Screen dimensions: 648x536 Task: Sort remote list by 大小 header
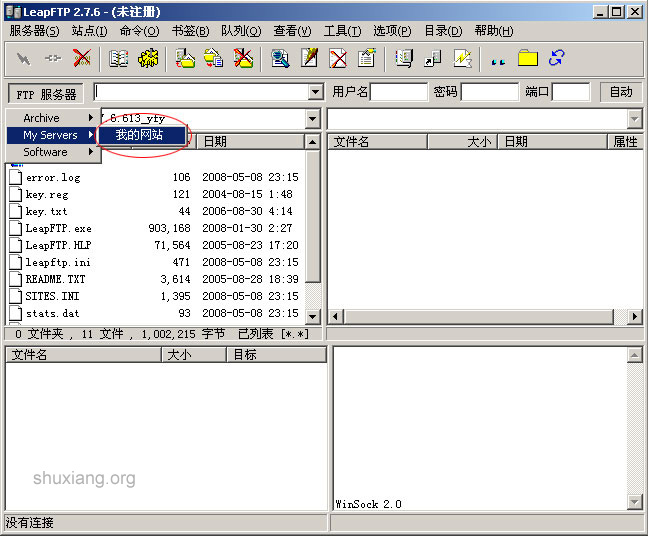[463, 142]
